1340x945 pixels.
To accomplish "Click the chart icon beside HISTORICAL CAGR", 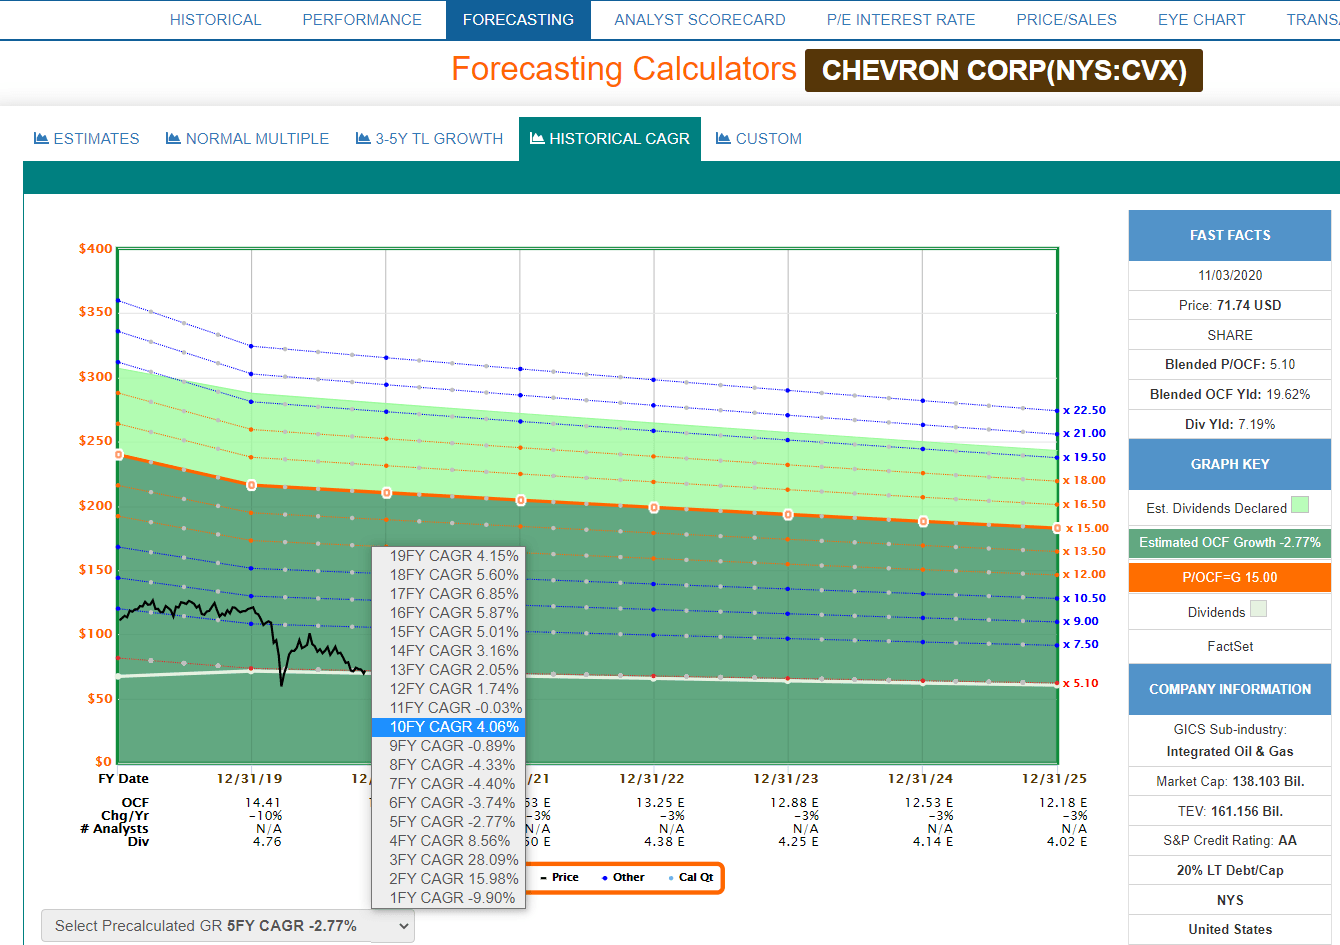I will (x=537, y=138).
